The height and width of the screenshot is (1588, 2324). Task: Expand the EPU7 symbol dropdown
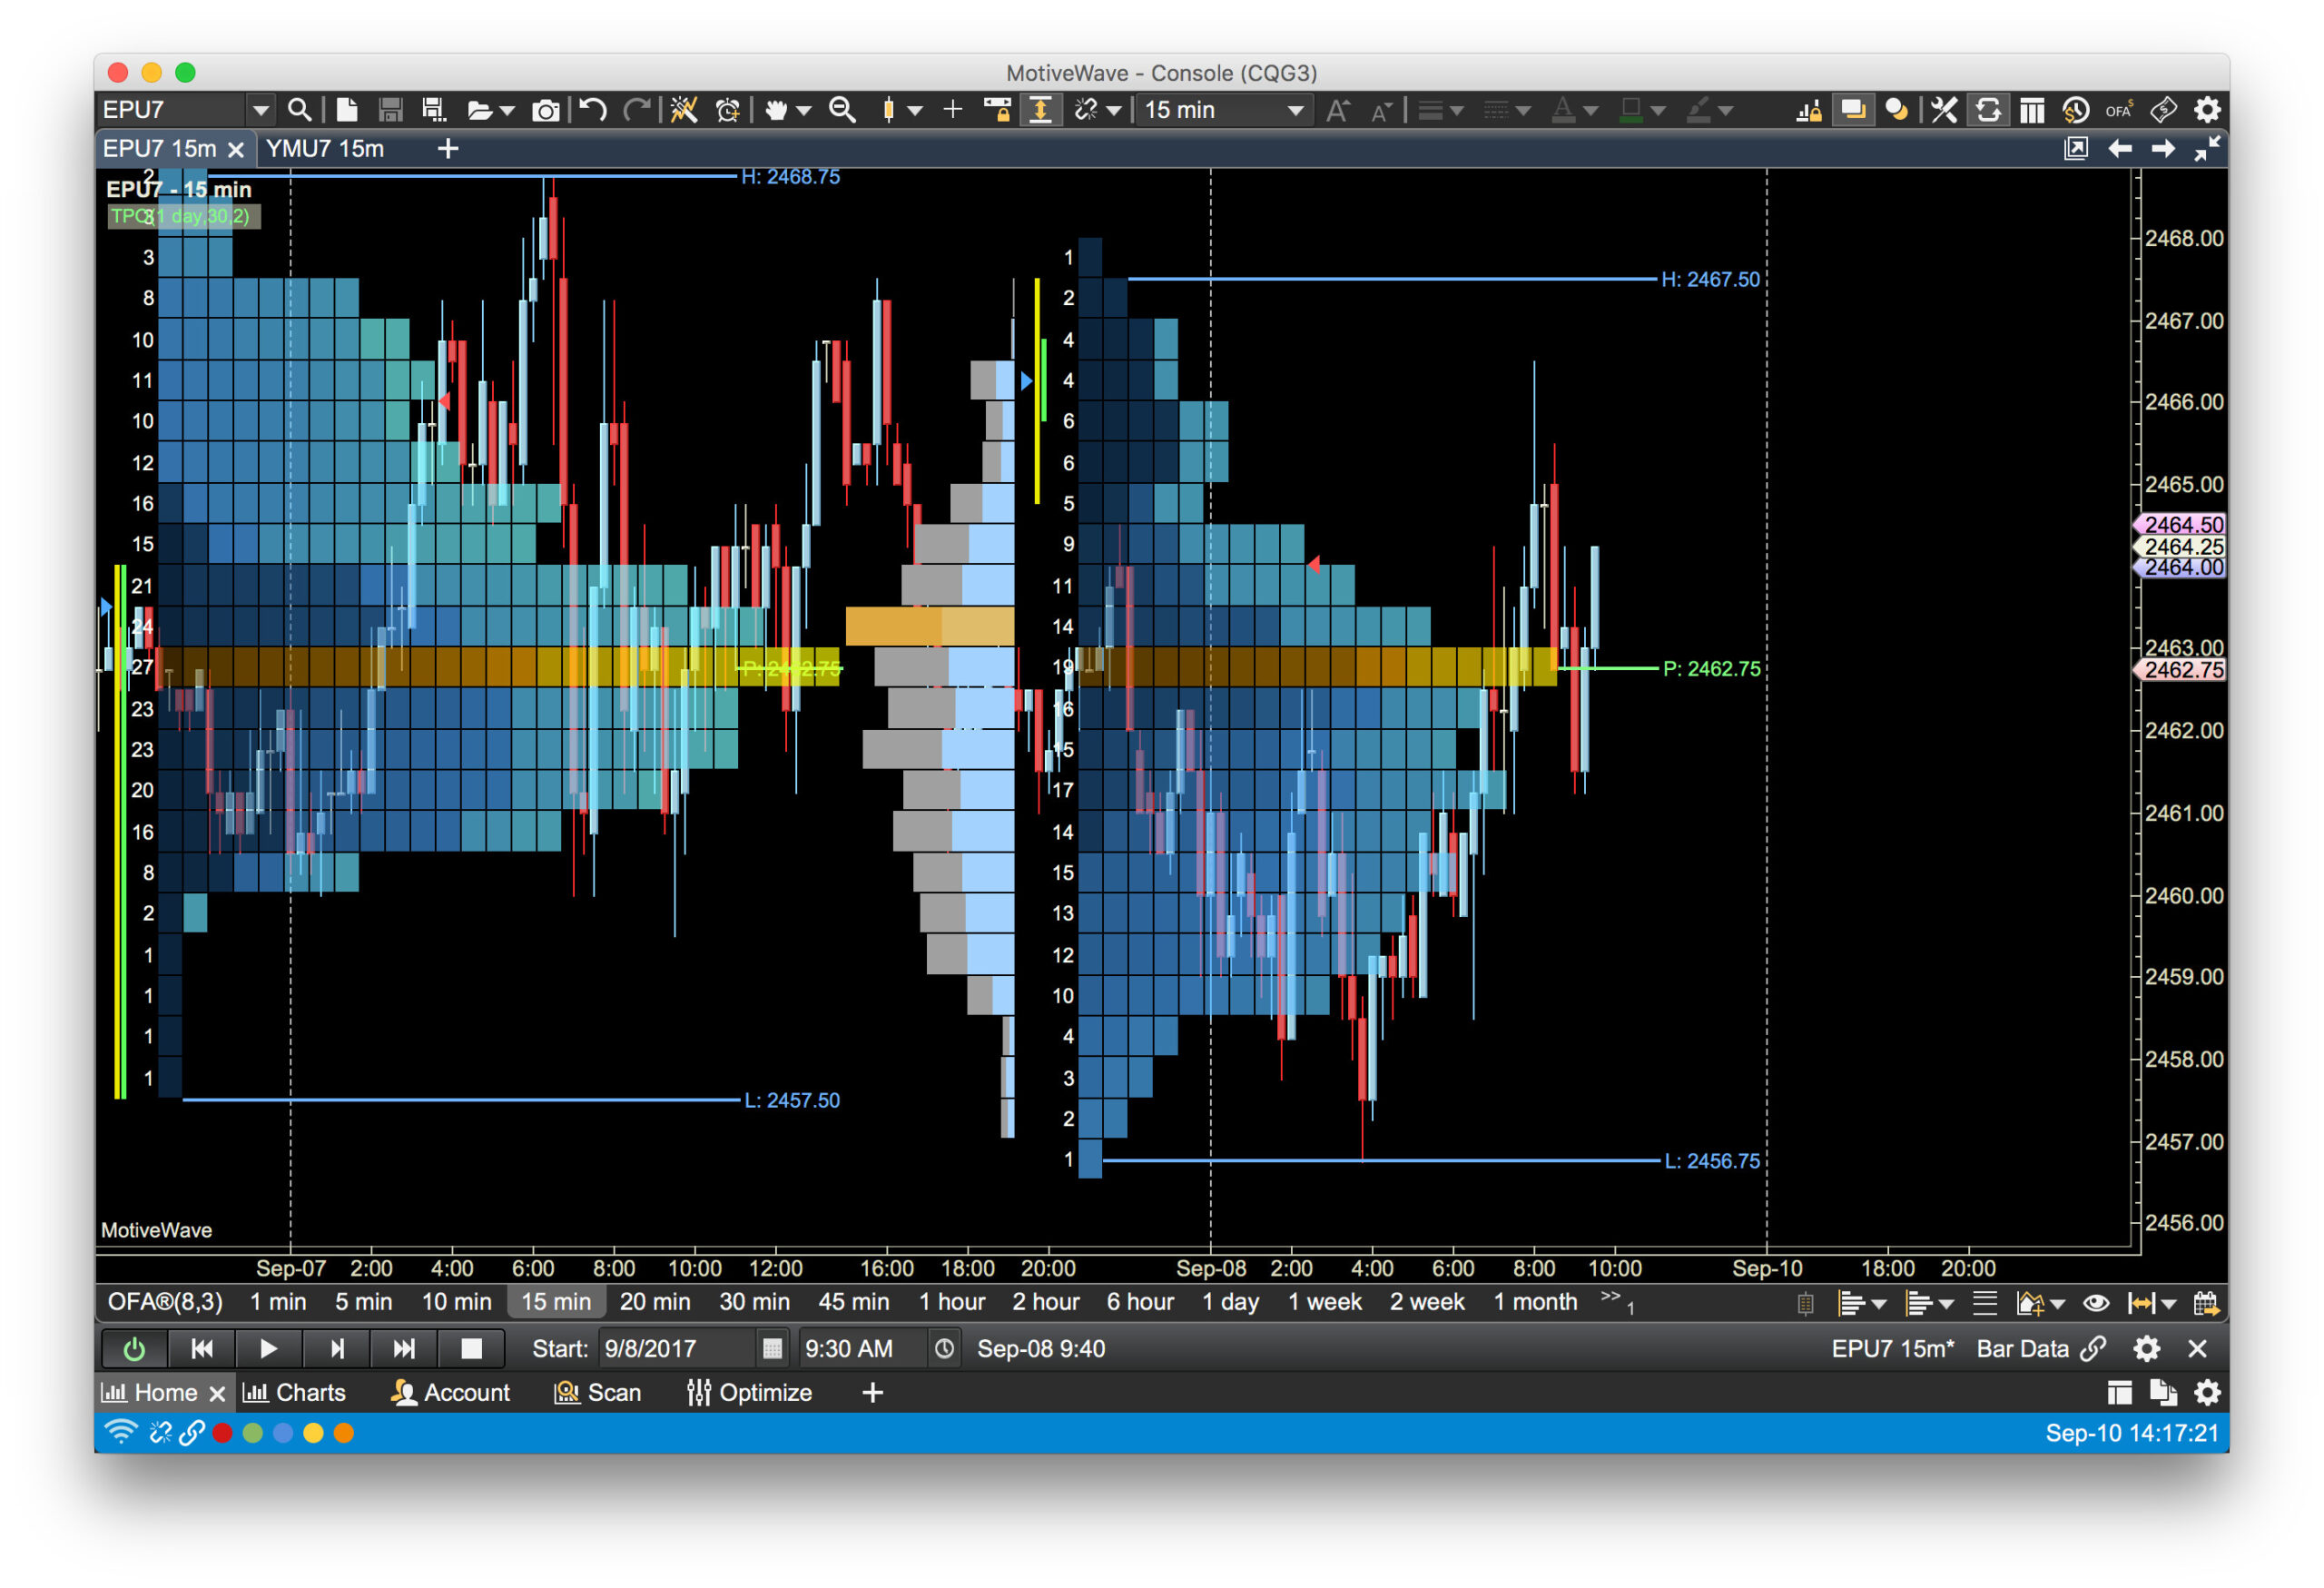[260, 110]
